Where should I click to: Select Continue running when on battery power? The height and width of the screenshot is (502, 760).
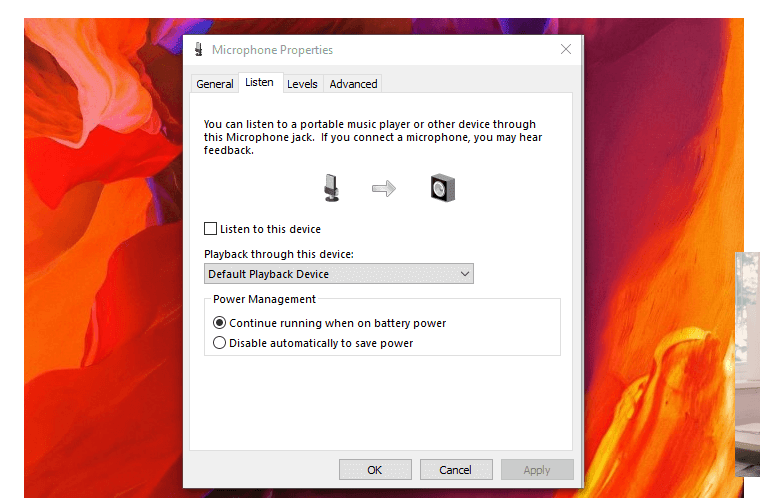(x=219, y=323)
